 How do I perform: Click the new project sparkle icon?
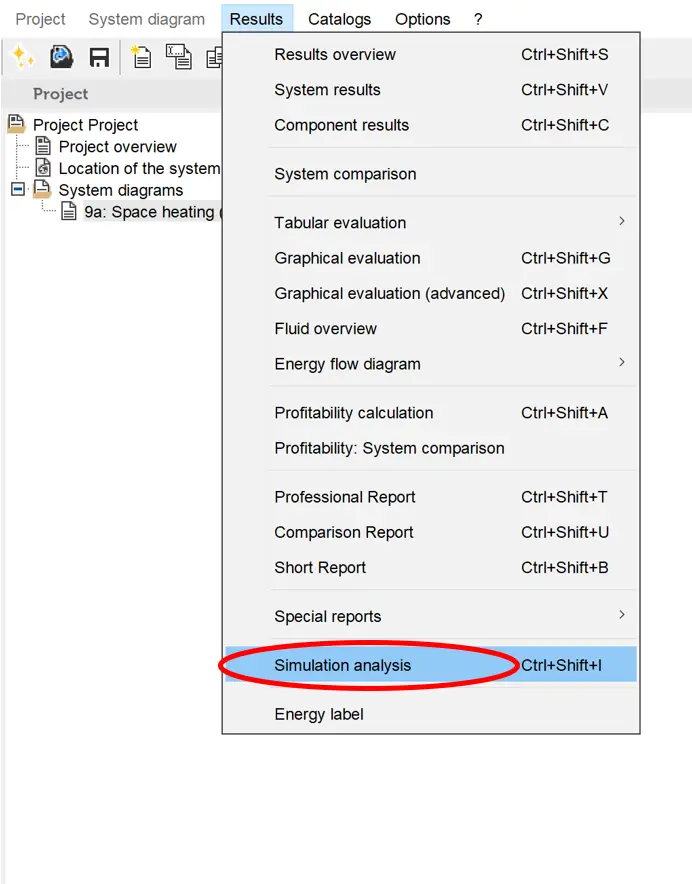click(23, 58)
